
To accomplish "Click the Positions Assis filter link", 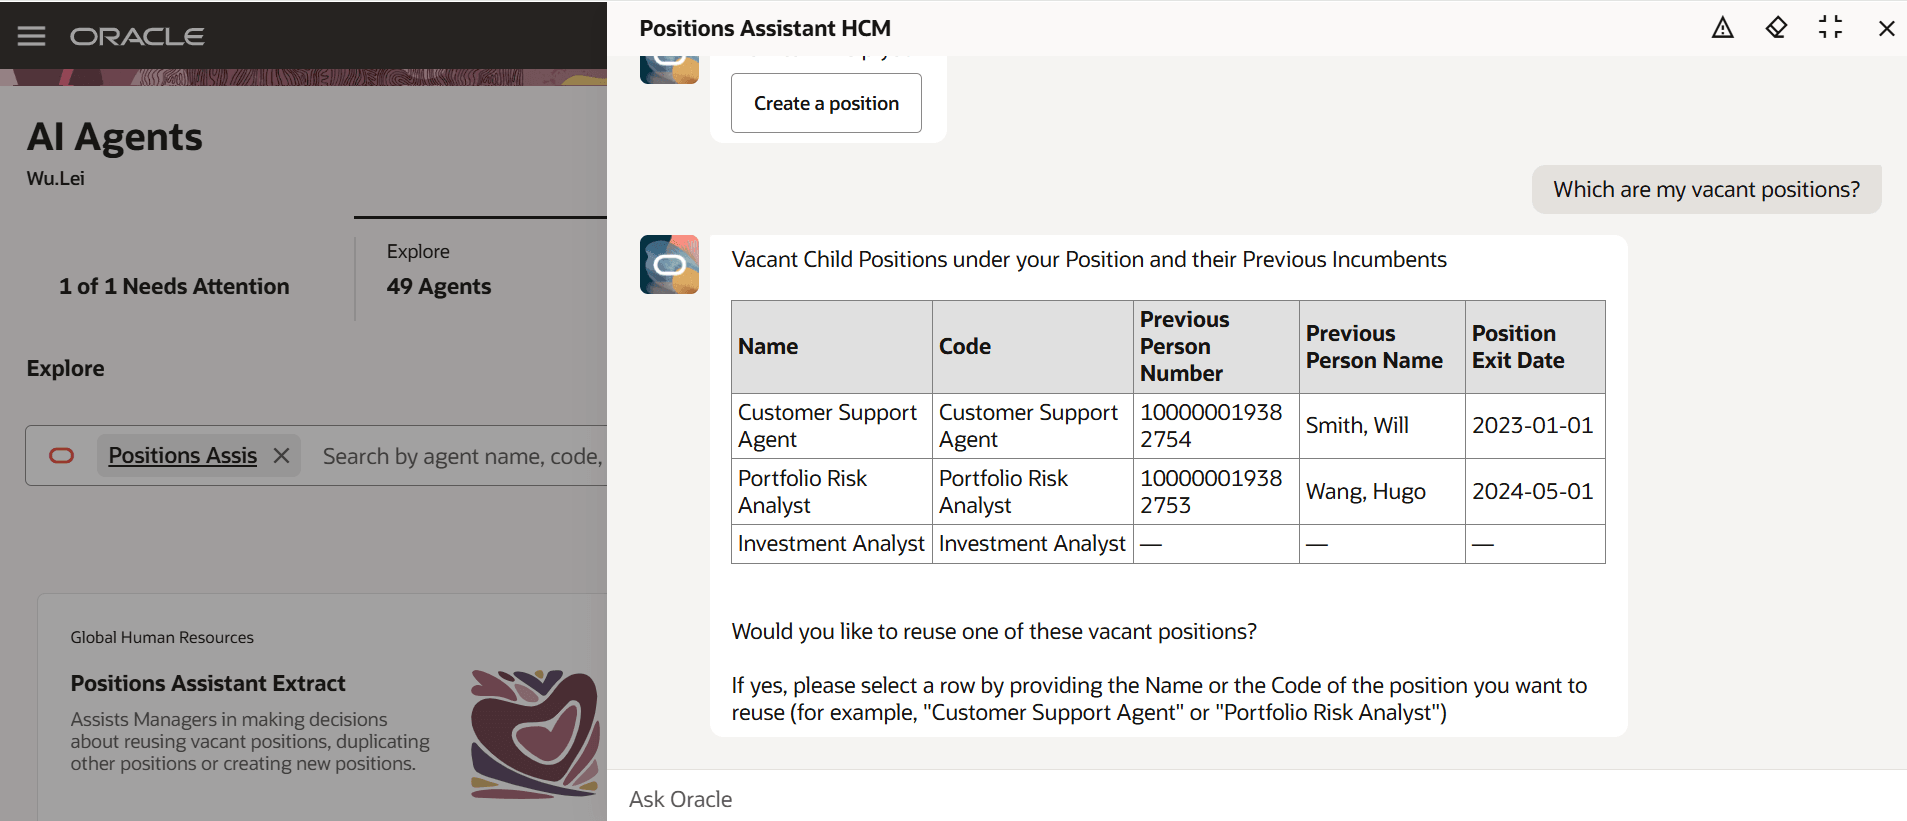I will tap(183, 456).
